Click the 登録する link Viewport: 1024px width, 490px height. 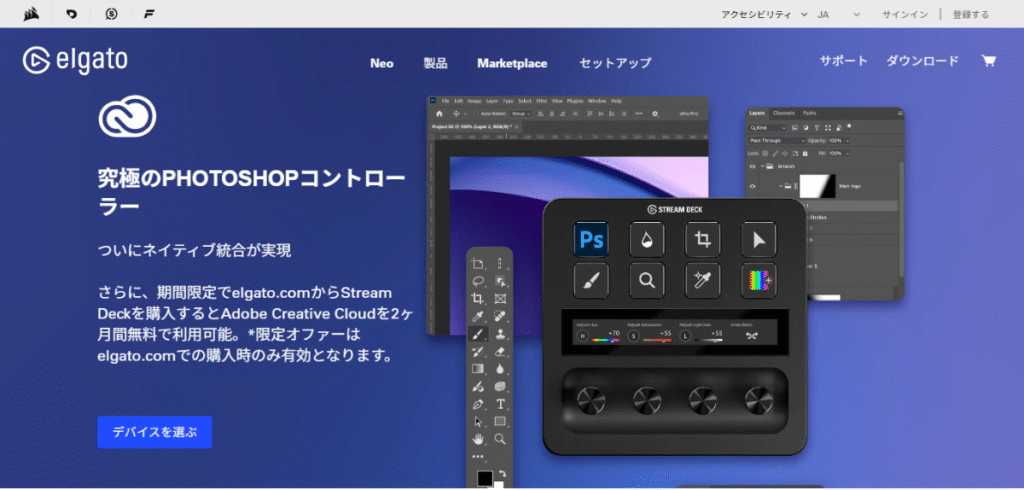click(x=970, y=14)
